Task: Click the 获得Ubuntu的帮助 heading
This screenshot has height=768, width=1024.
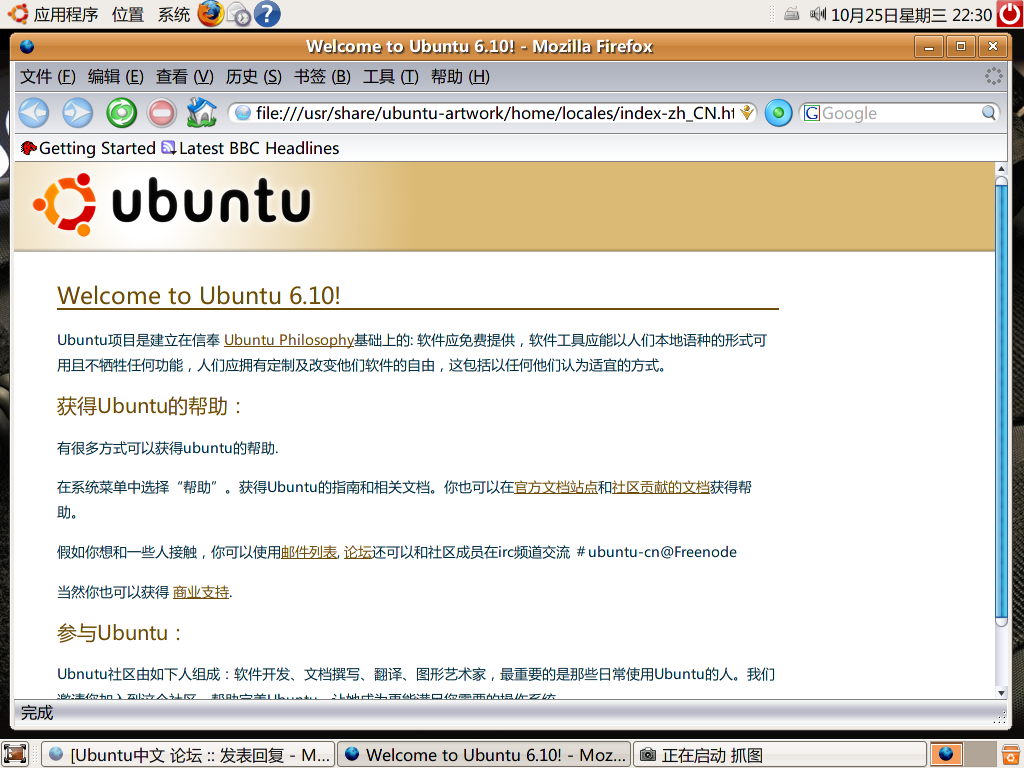Action: coord(150,406)
